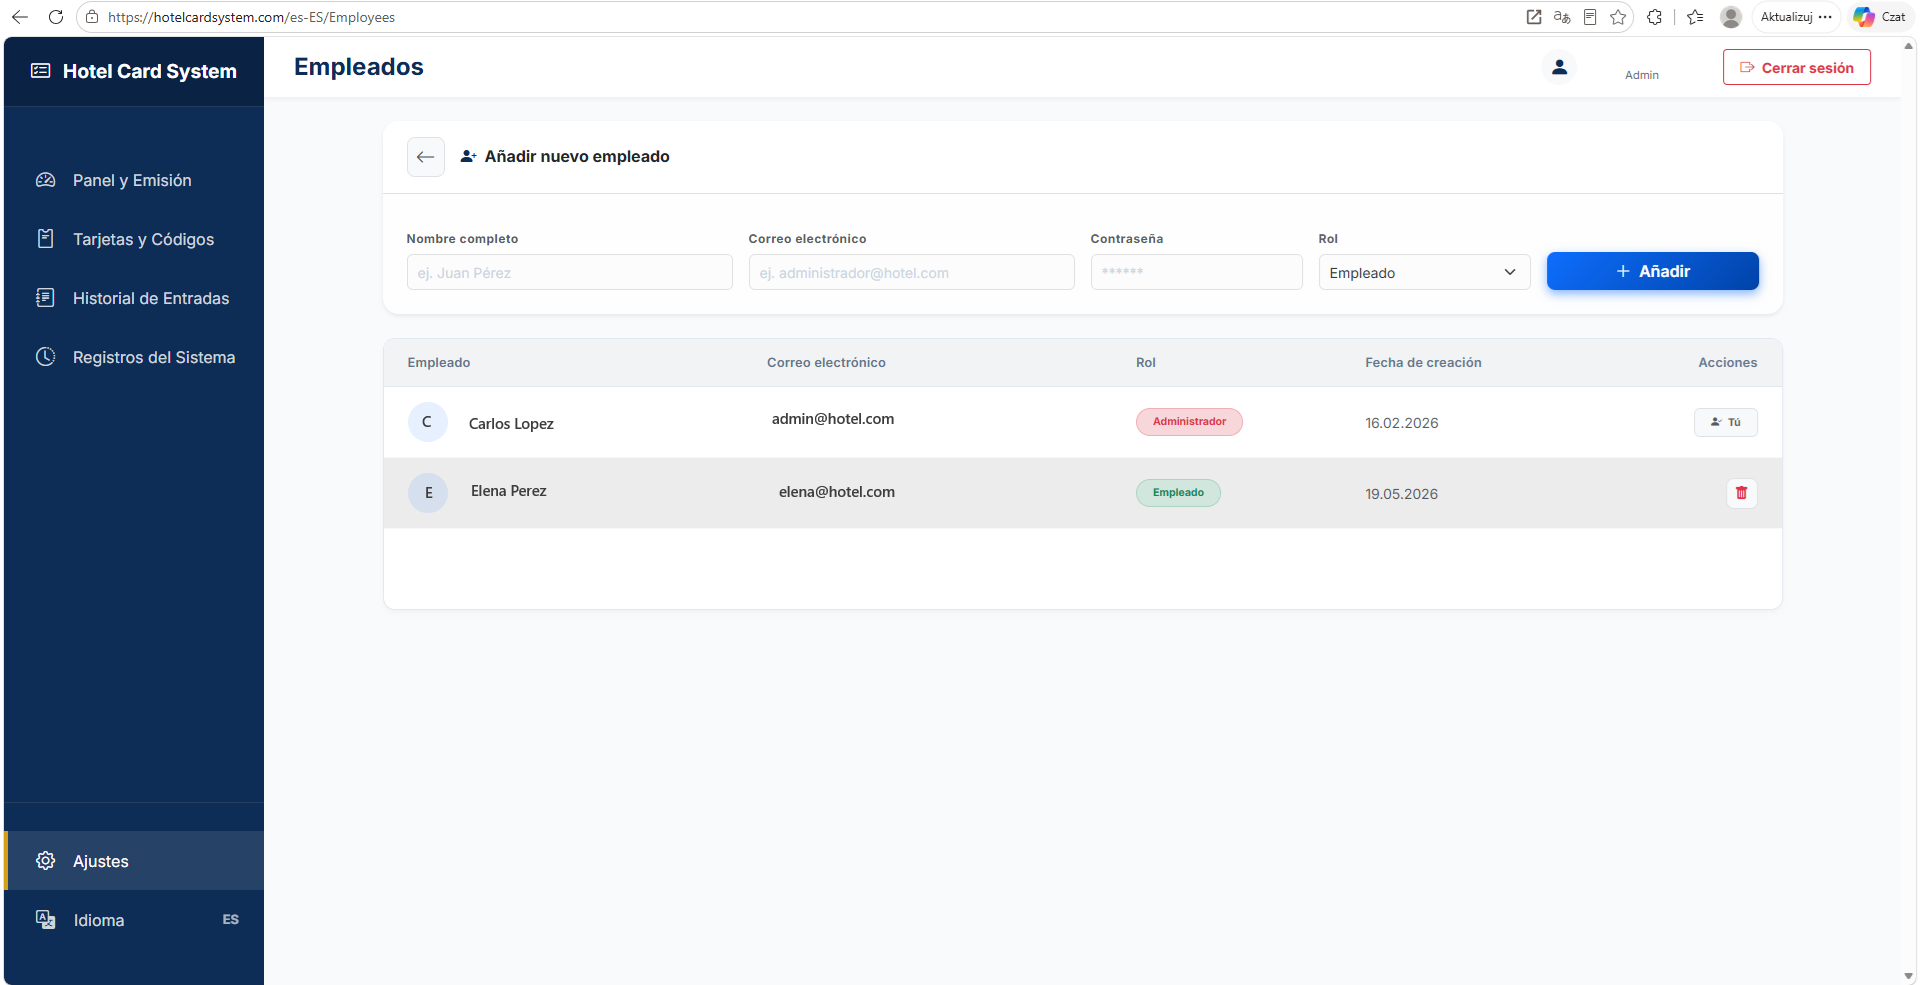Open Panel y Emisión in sidebar
This screenshot has height=985, width=1920.
pyautogui.click(x=134, y=180)
